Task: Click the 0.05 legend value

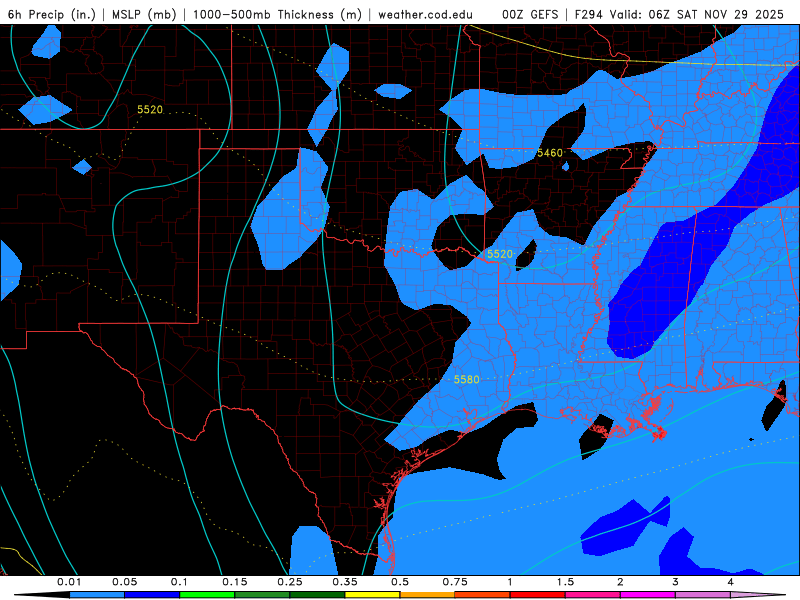Action: pos(124,582)
